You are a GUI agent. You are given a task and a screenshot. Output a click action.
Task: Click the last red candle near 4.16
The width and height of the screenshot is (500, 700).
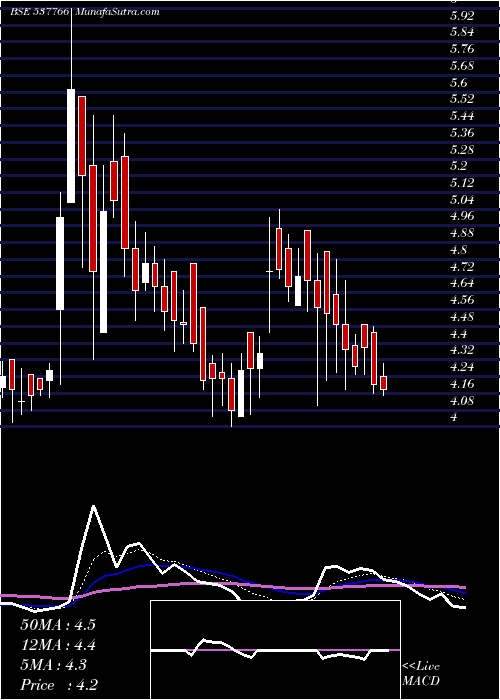[x=383, y=383]
